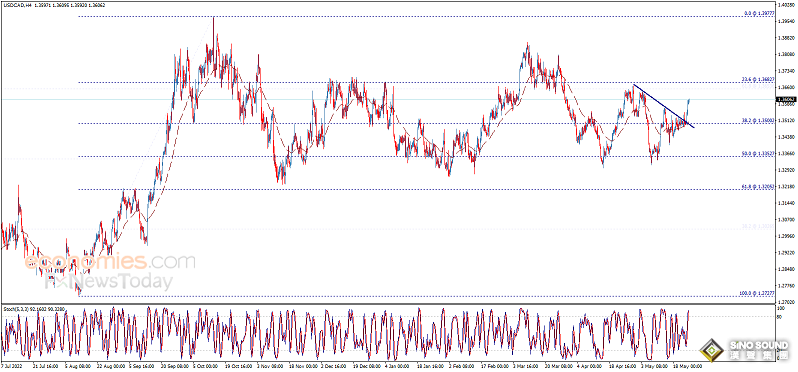Click the 5 Oct time axis label
This screenshot has width=798, height=372.
[x=206, y=365]
